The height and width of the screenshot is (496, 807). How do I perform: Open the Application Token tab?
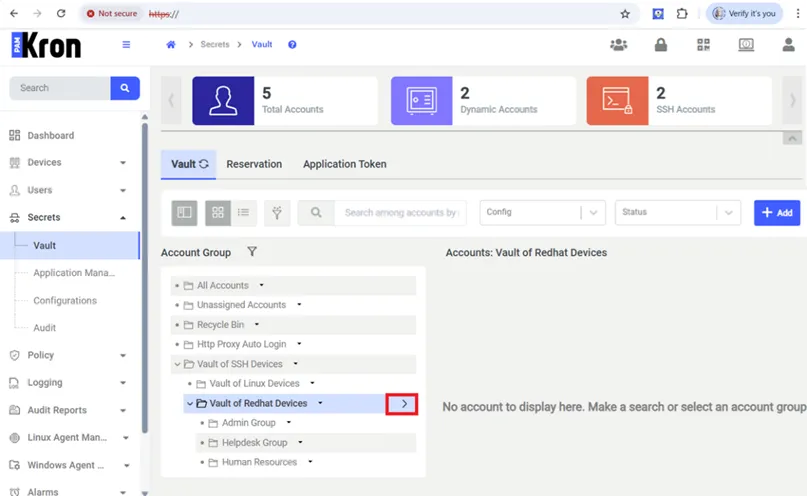344,164
